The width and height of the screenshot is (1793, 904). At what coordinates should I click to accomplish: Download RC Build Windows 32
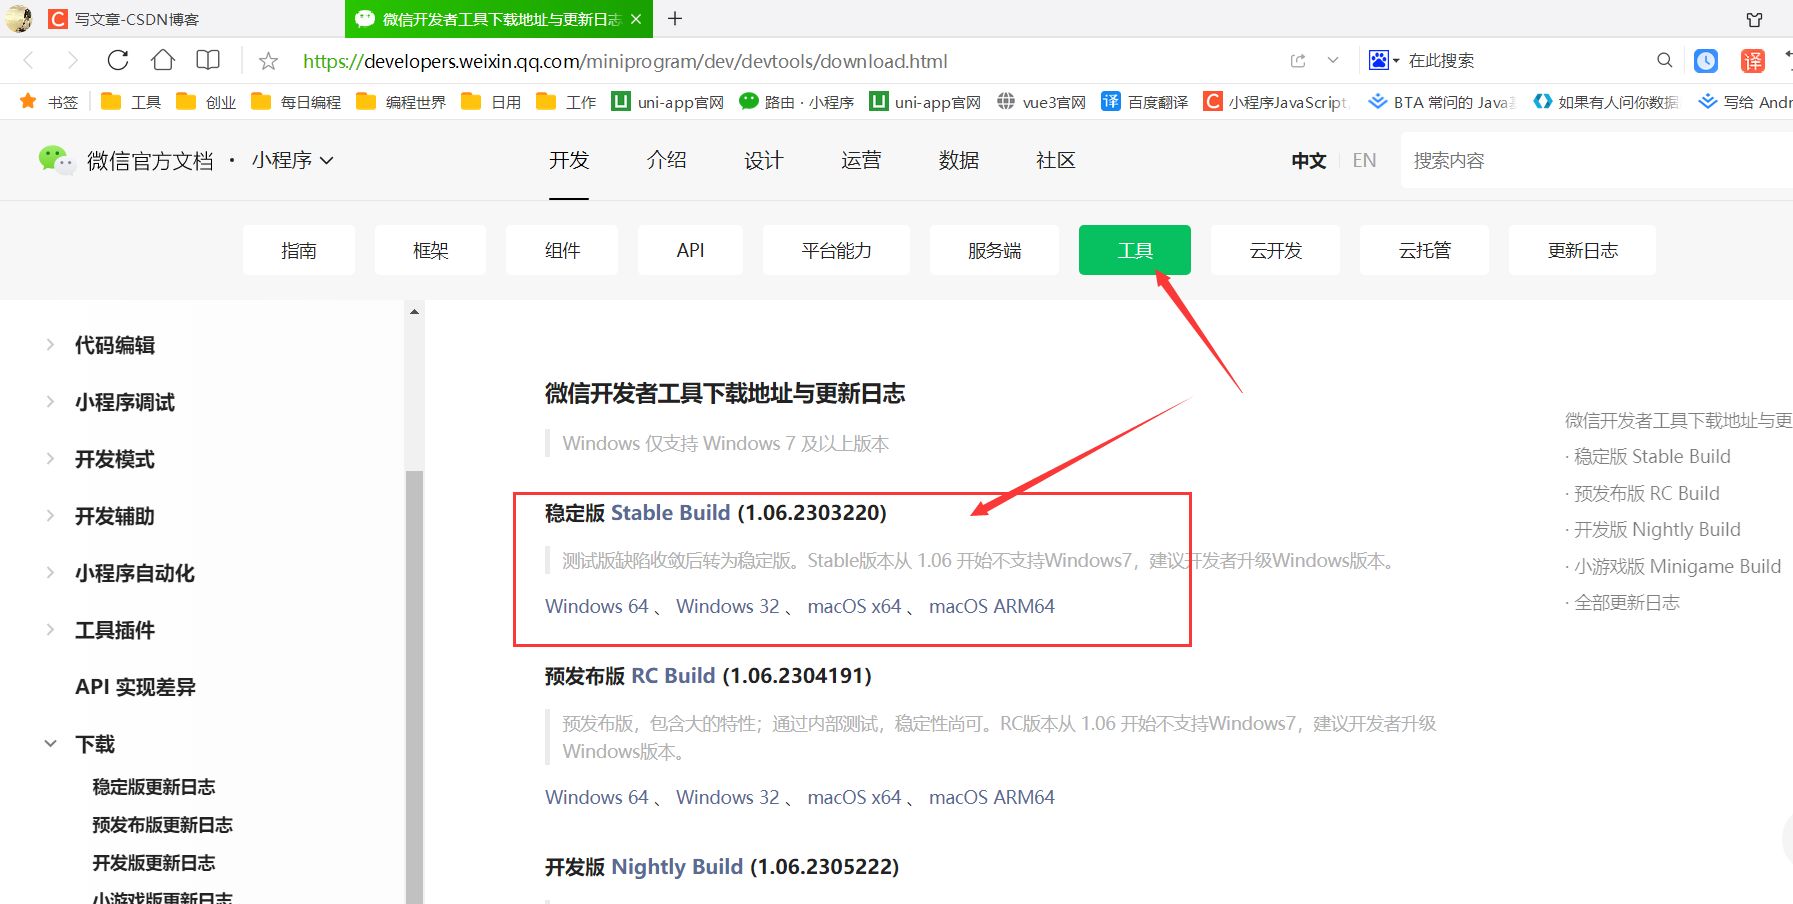[x=728, y=797]
